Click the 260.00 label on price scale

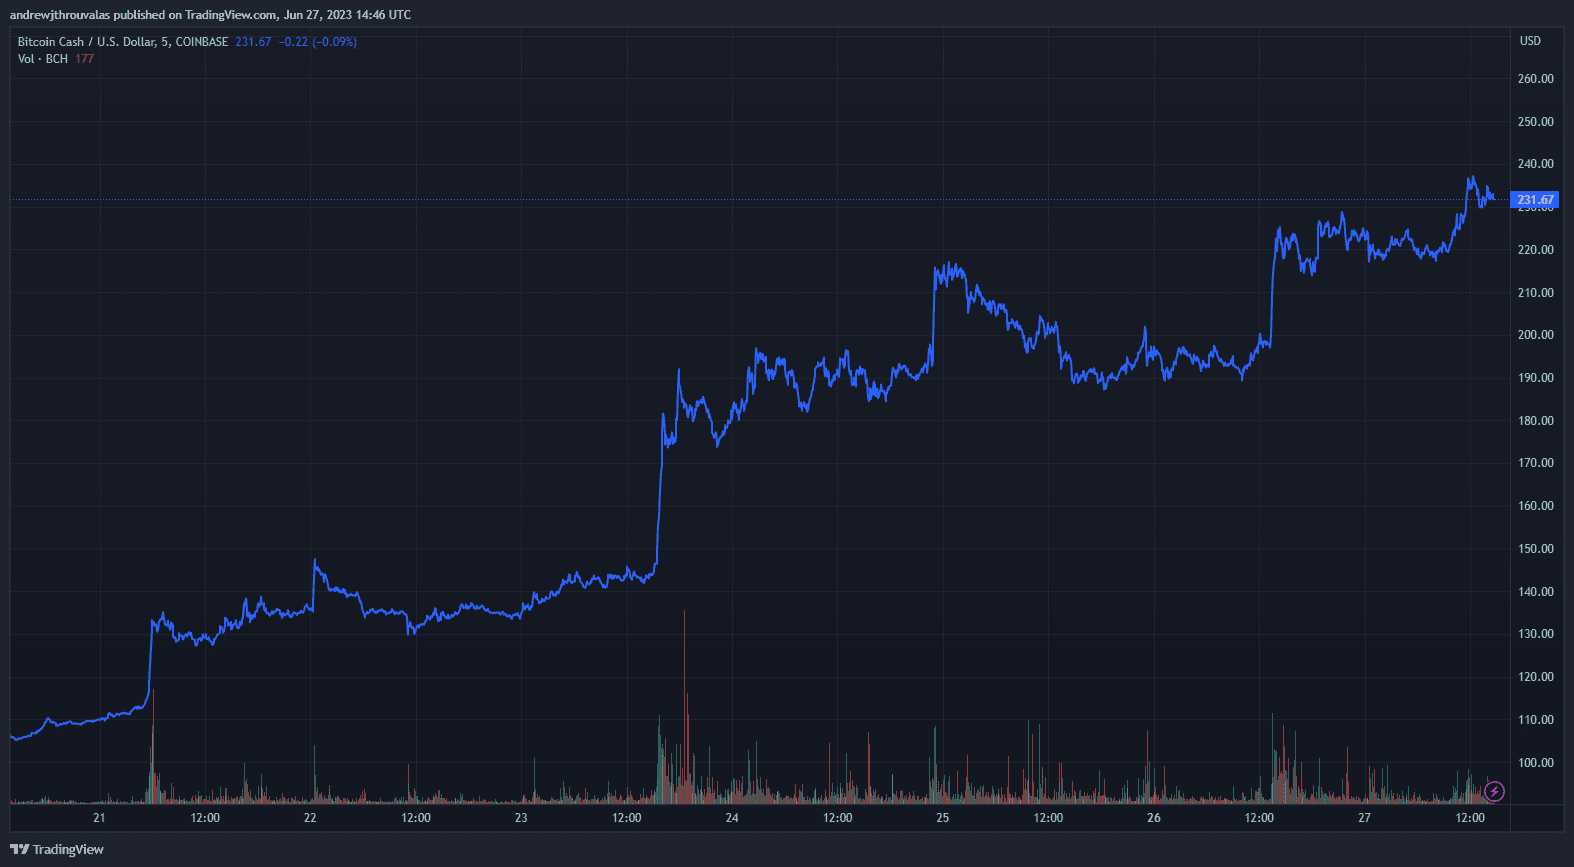[1535, 79]
